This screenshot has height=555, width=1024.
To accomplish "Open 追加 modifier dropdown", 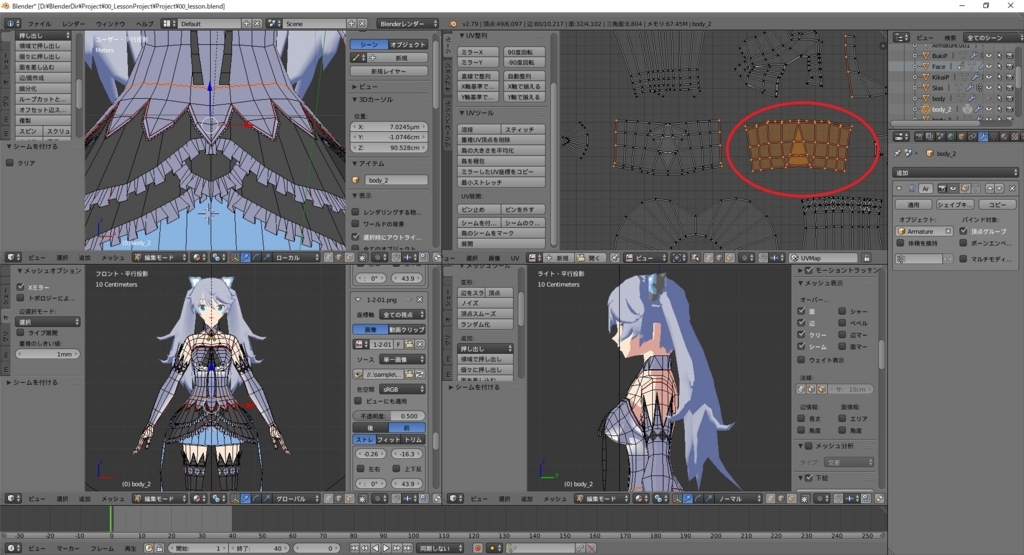I will coord(955,172).
